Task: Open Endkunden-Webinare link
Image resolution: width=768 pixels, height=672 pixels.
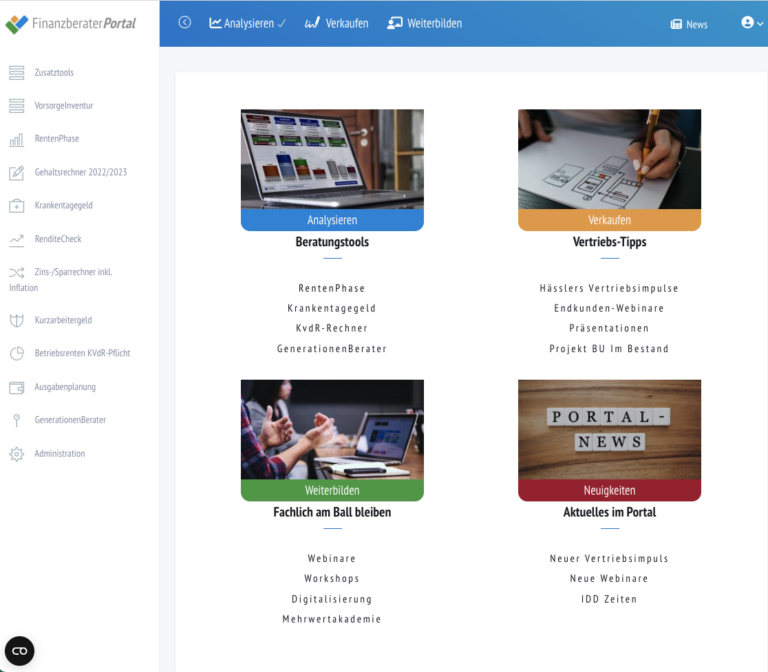Action: tap(609, 308)
